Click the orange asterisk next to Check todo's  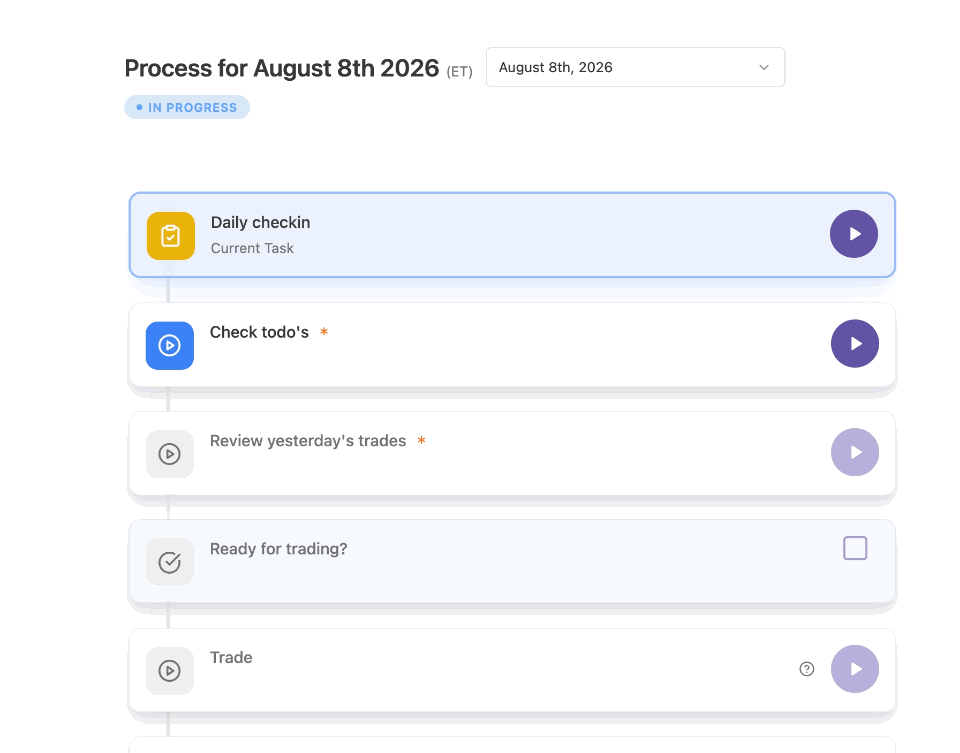tap(324, 331)
